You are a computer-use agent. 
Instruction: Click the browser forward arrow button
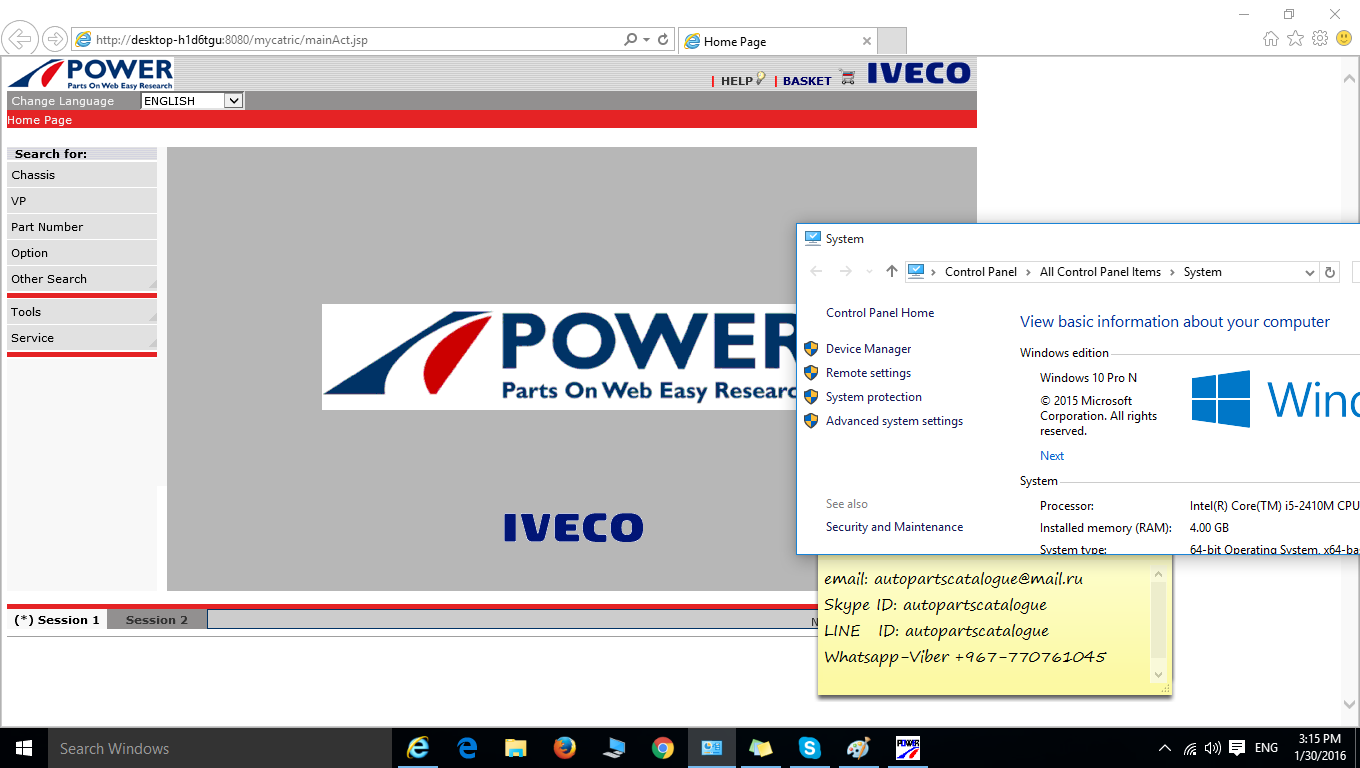54,40
